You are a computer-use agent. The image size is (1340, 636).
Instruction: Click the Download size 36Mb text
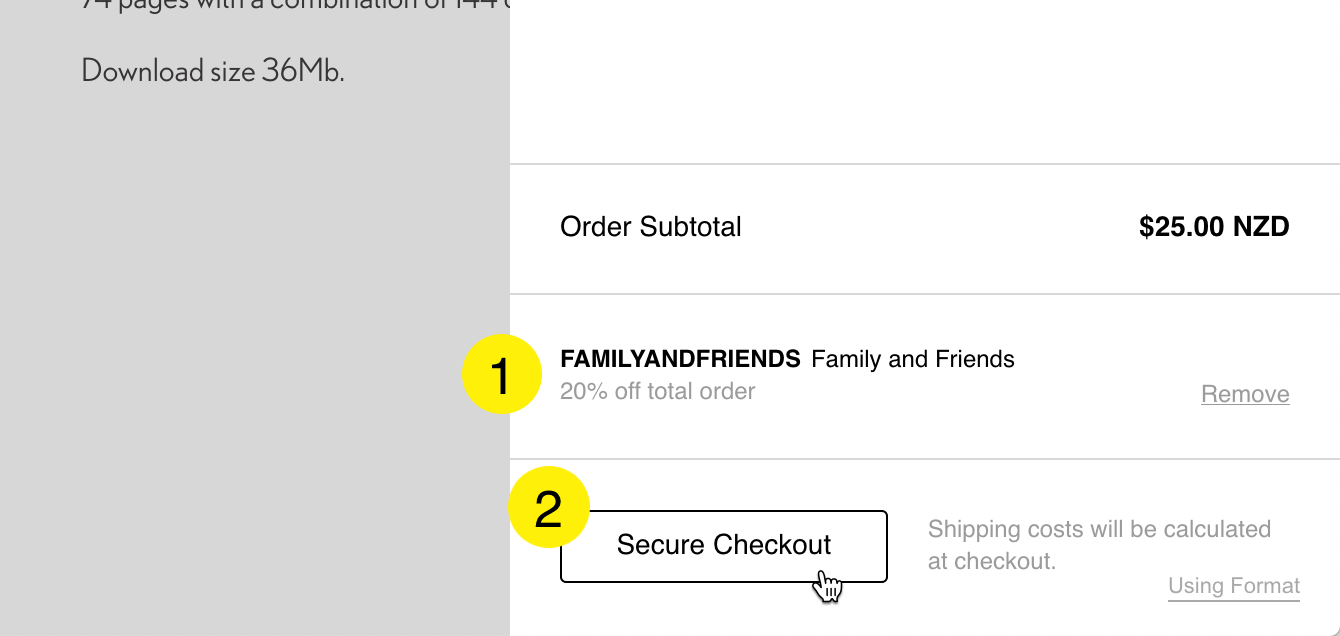[x=213, y=71]
